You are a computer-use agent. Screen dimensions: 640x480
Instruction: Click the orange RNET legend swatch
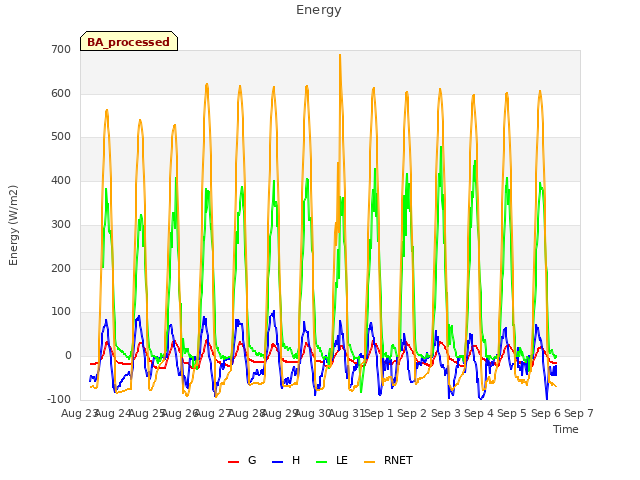(369, 461)
